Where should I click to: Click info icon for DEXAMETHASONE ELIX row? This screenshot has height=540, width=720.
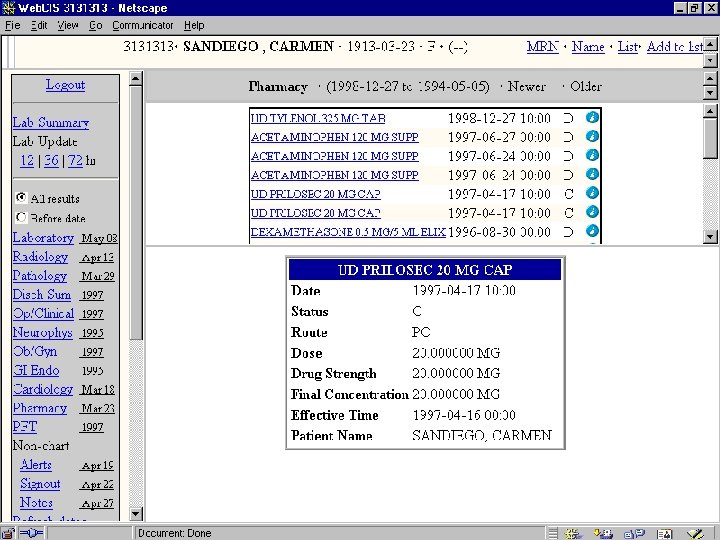coord(592,231)
